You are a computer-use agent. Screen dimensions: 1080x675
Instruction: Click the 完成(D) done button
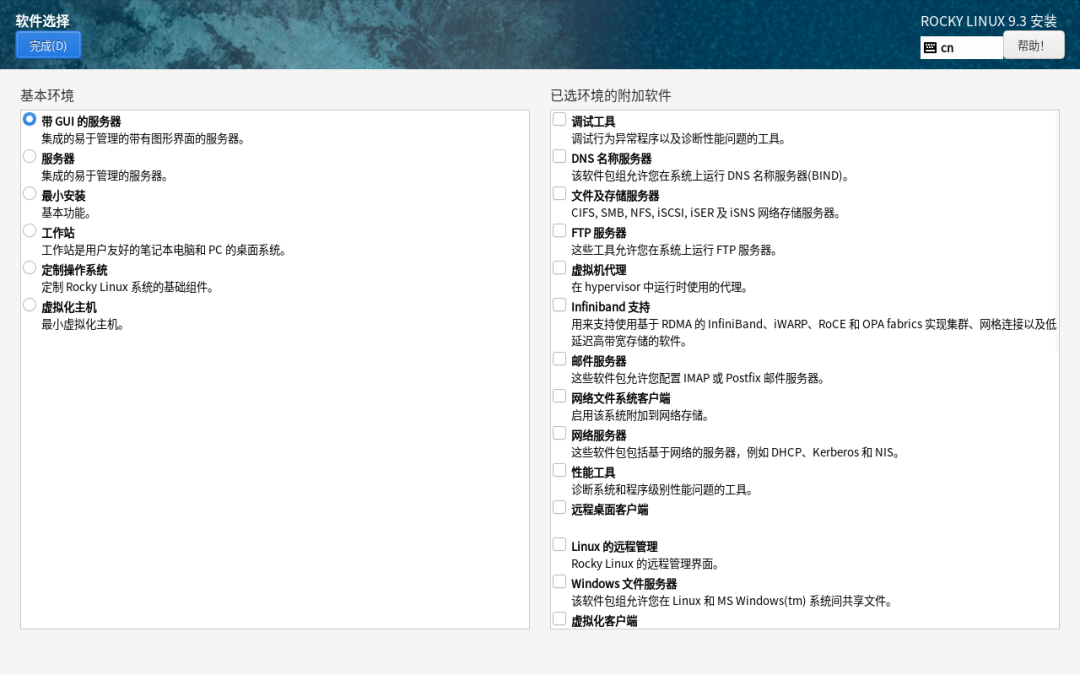[x=48, y=45]
